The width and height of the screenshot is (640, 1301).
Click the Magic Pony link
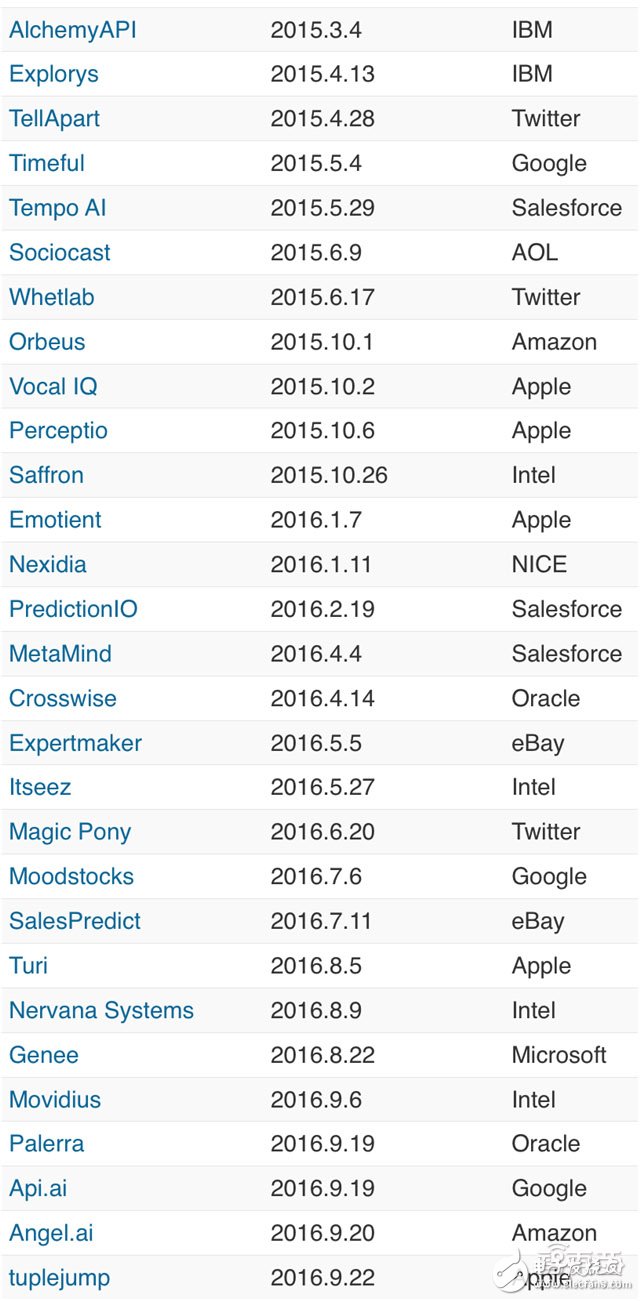[70, 832]
